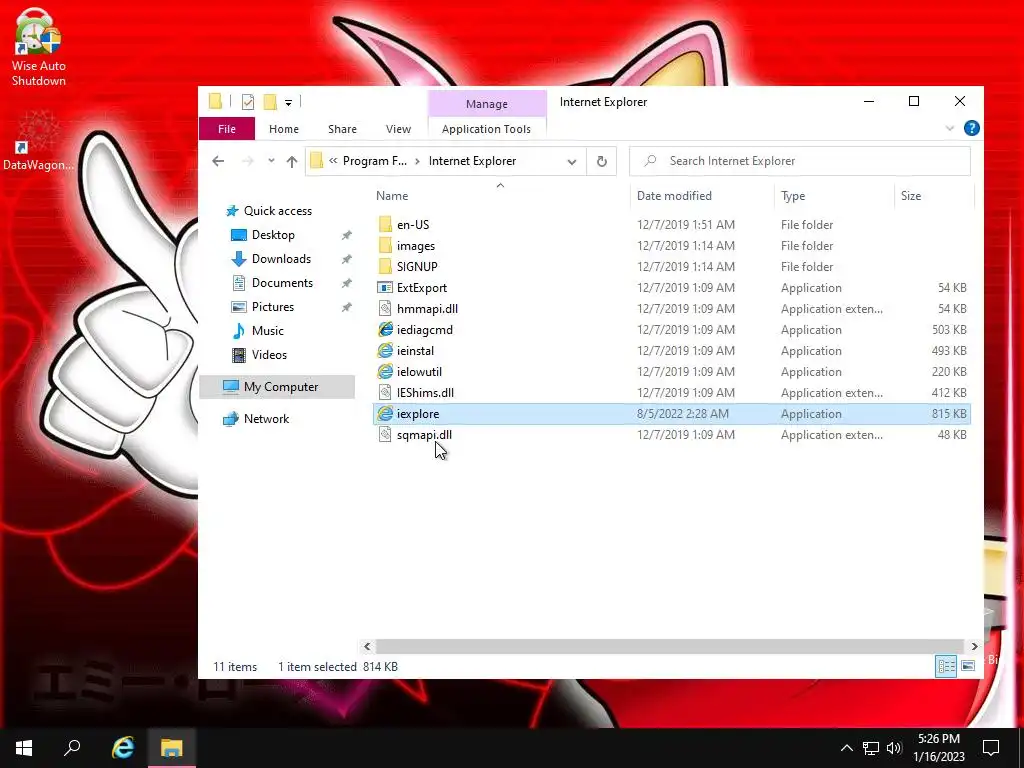The image size is (1024, 768).
Task: Open the Wise Auto Shutdown desktop shortcut
Action: coord(38,47)
